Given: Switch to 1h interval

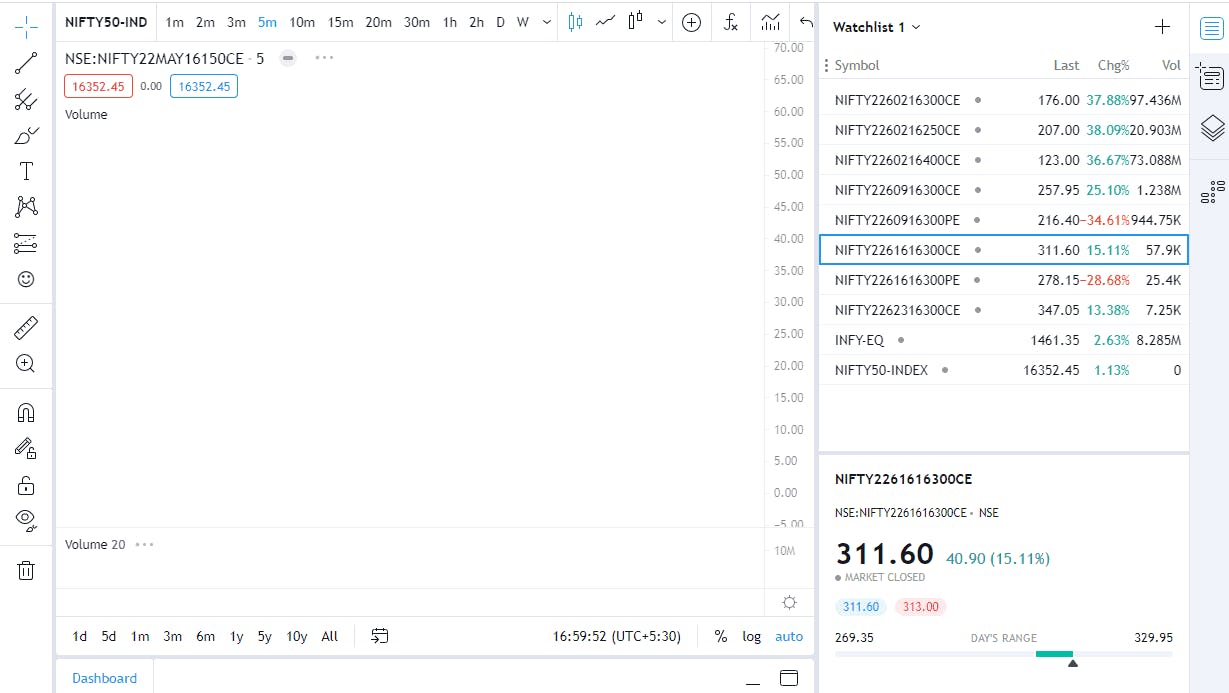Looking at the screenshot, I should [450, 22].
